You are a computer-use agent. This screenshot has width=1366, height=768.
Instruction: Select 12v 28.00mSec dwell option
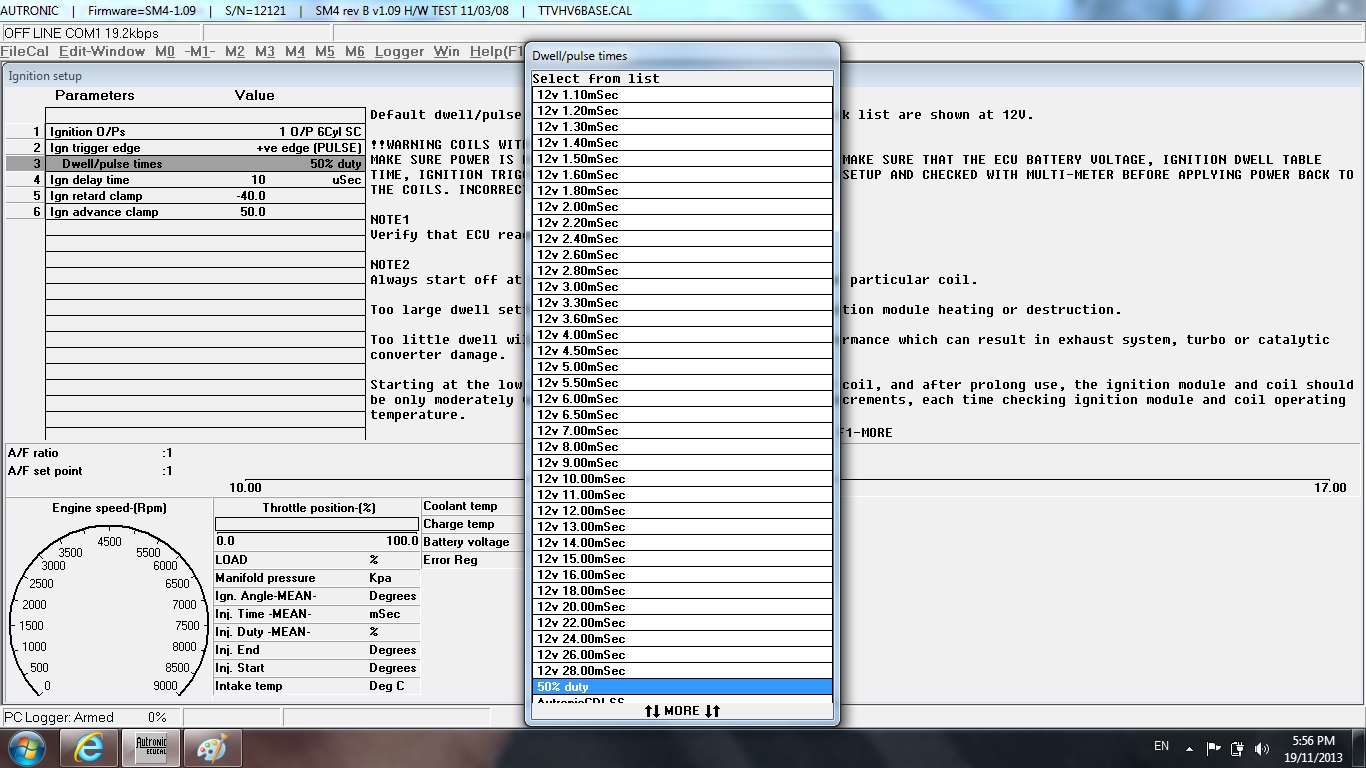tap(682, 671)
